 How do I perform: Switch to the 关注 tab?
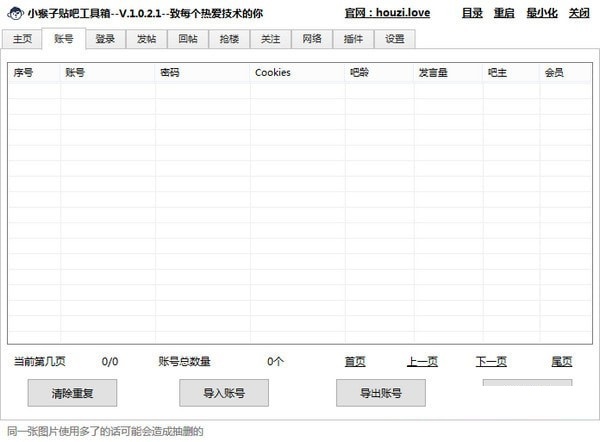pos(270,39)
